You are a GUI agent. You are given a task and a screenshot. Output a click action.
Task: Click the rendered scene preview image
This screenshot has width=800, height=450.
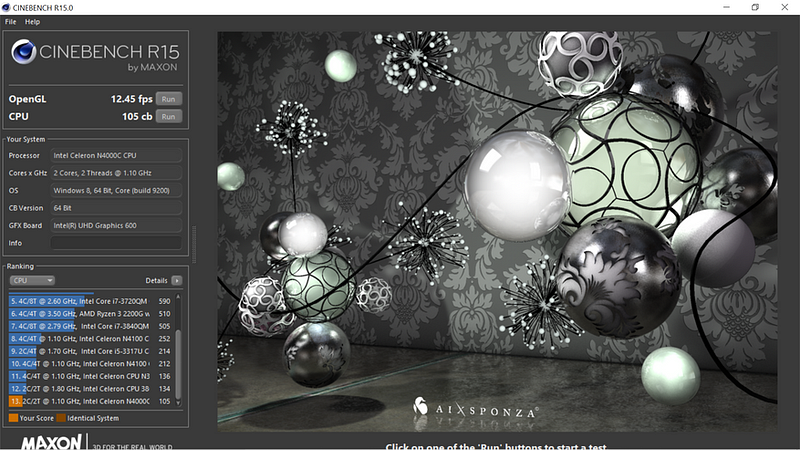tap(497, 232)
